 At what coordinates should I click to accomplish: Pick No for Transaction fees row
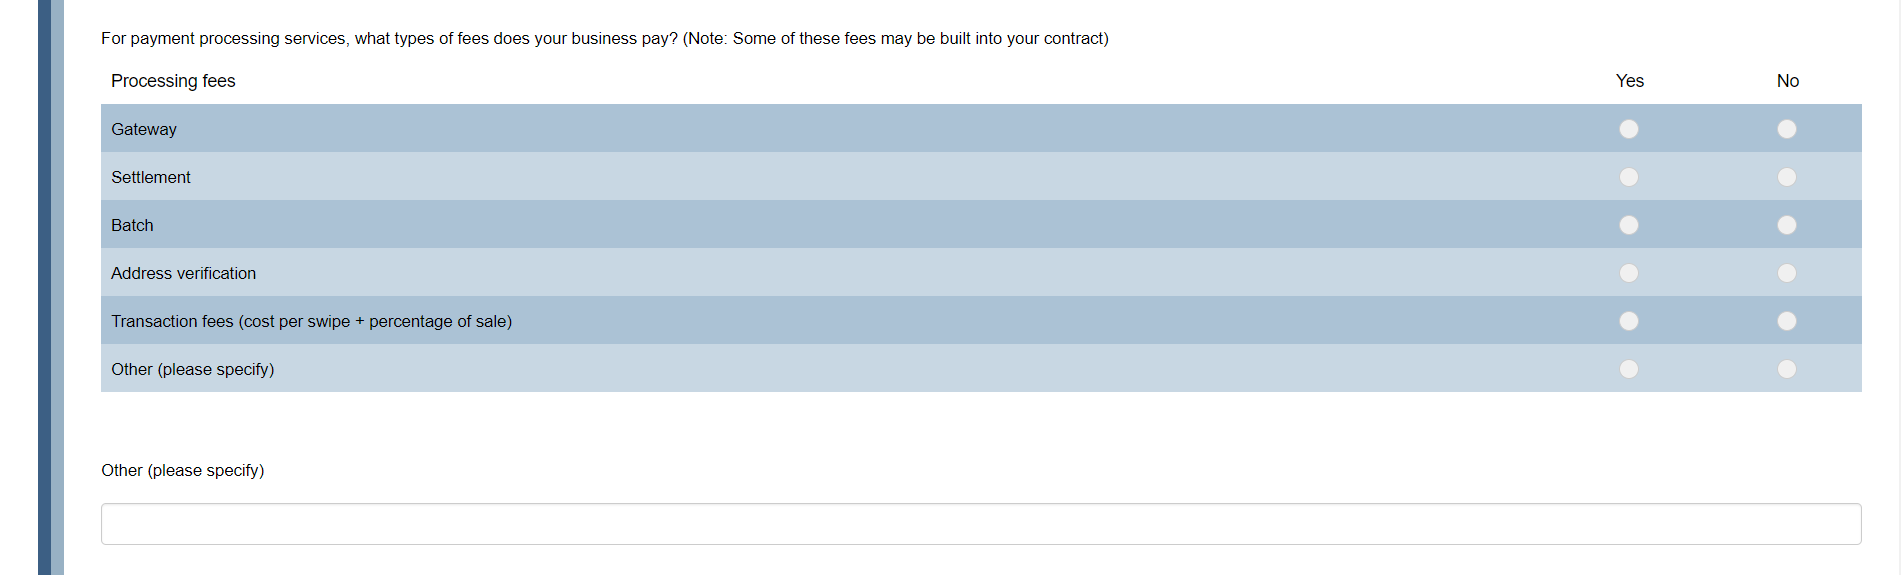[1787, 321]
